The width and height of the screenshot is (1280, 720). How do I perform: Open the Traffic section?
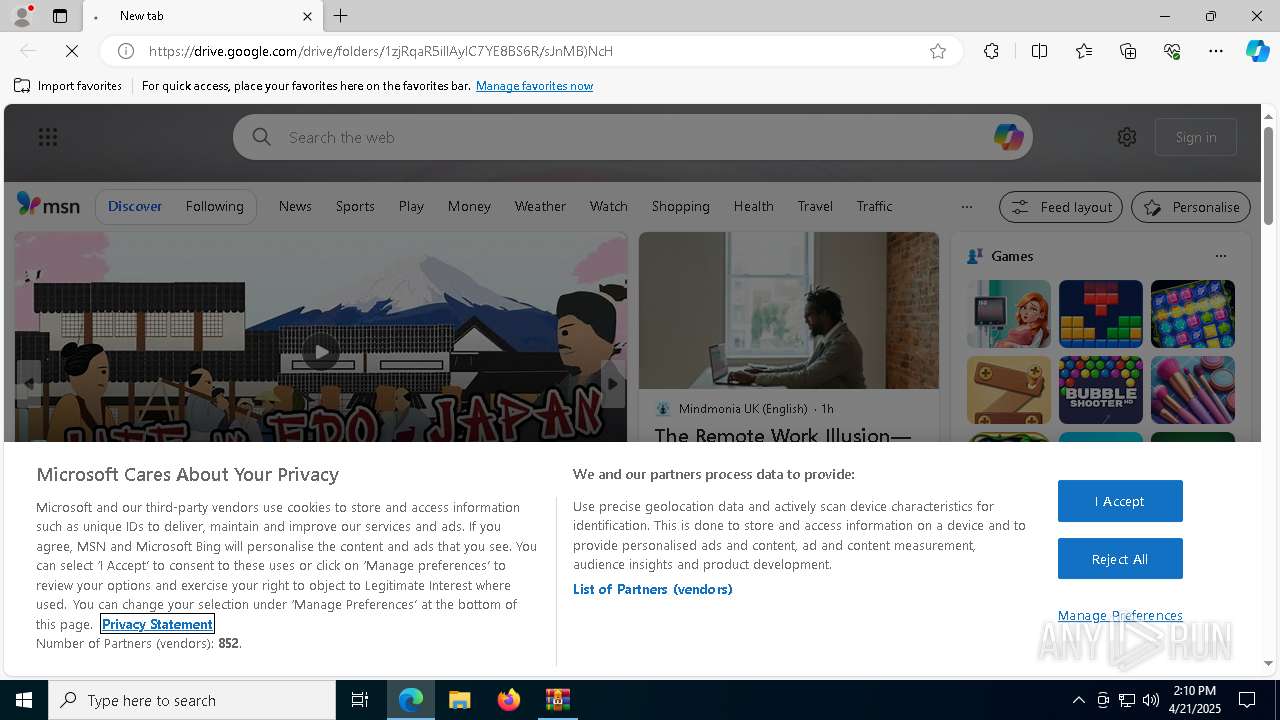tap(874, 206)
